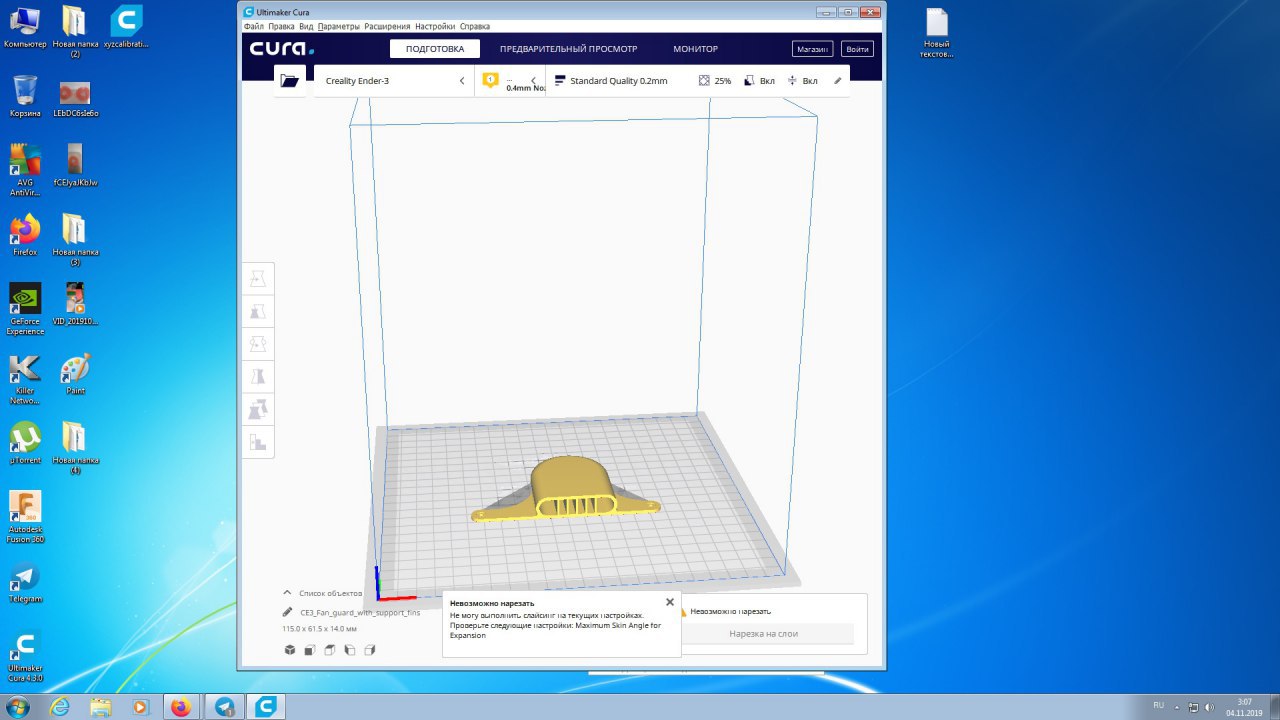The width and height of the screenshot is (1280, 720).
Task: Expand the 0.4mm nozzle material selector
Action: click(510, 81)
